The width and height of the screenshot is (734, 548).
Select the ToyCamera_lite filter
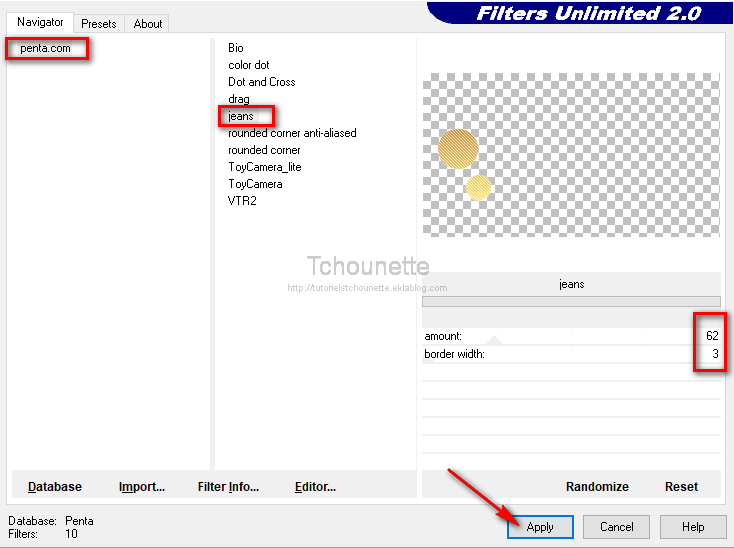click(264, 167)
